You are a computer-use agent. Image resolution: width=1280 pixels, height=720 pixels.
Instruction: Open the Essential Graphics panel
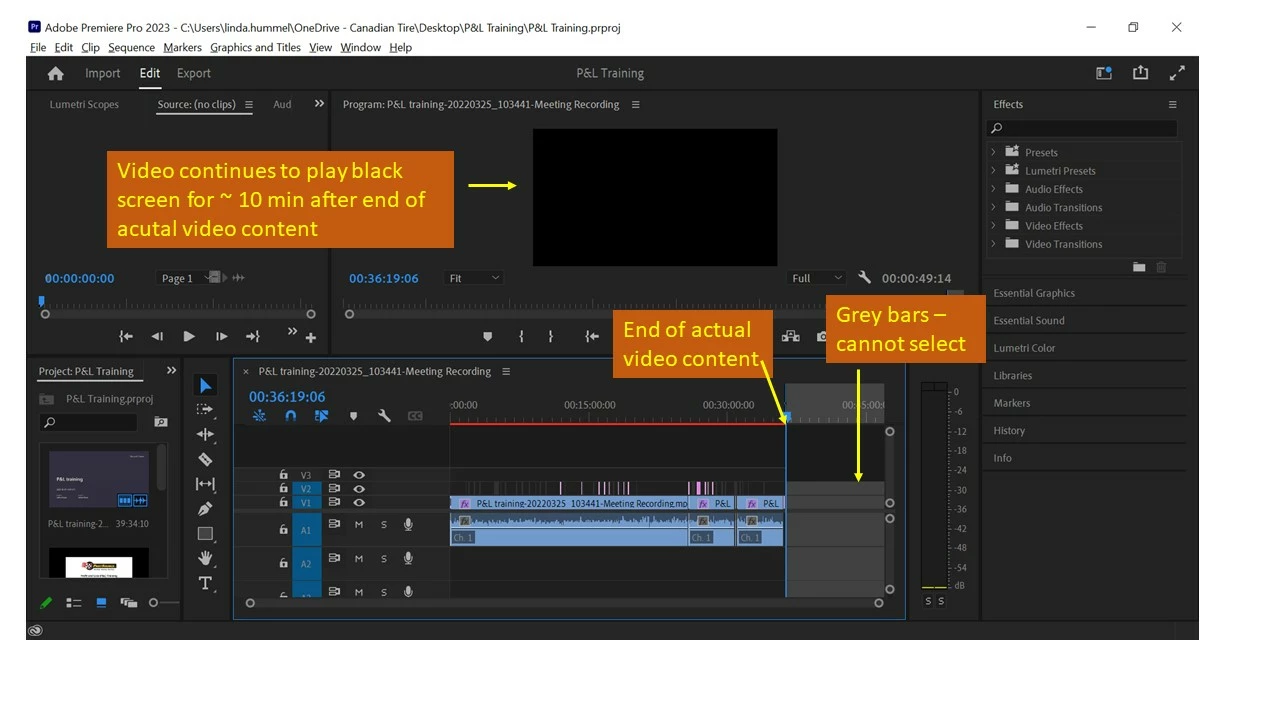(x=1034, y=293)
